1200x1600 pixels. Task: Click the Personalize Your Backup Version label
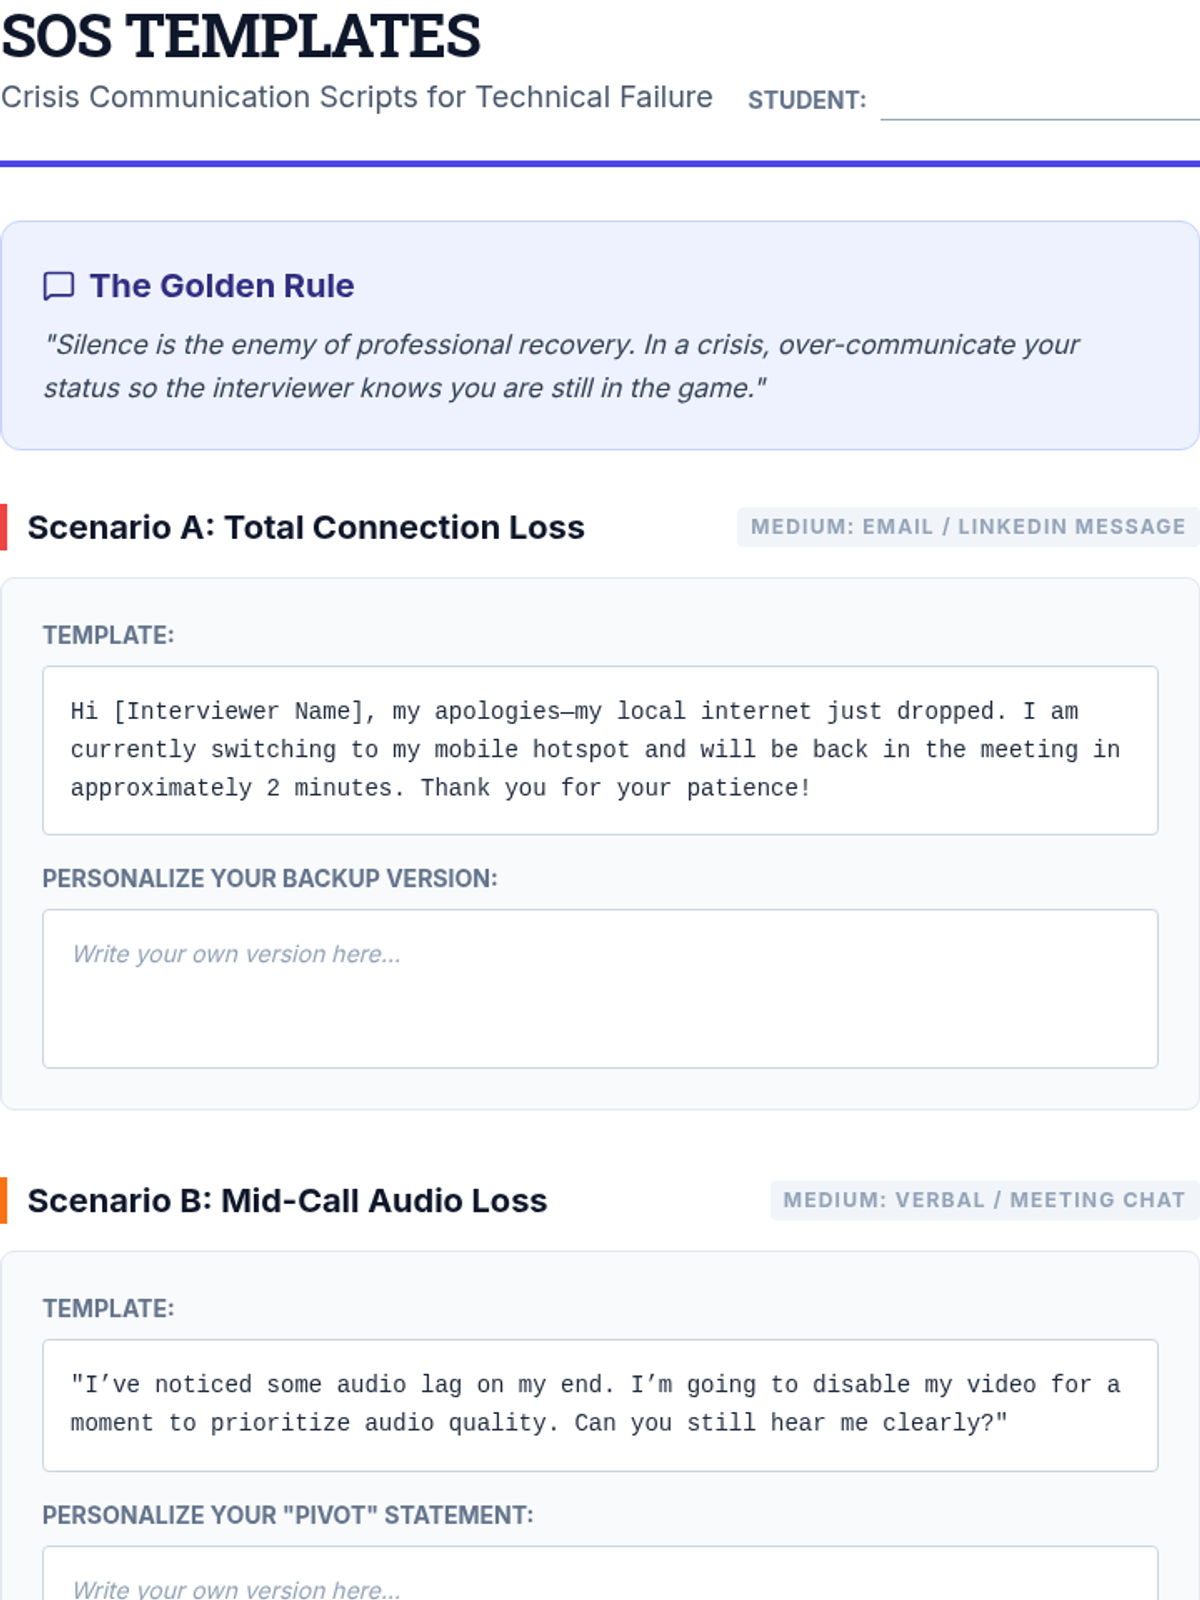click(270, 878)
